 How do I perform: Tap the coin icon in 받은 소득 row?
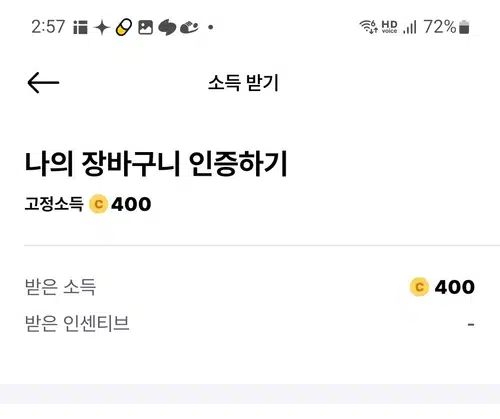tap(419, 287)
